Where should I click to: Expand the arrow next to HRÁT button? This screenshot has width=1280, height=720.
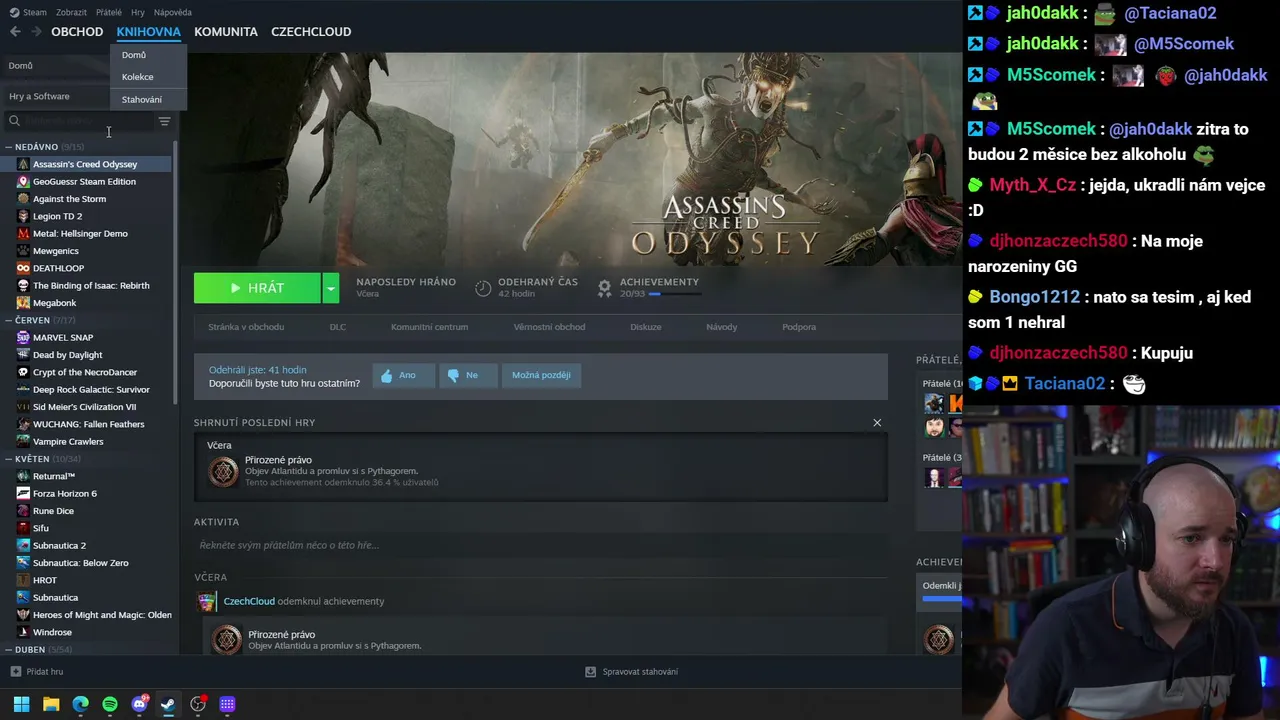tap(330, 288)
